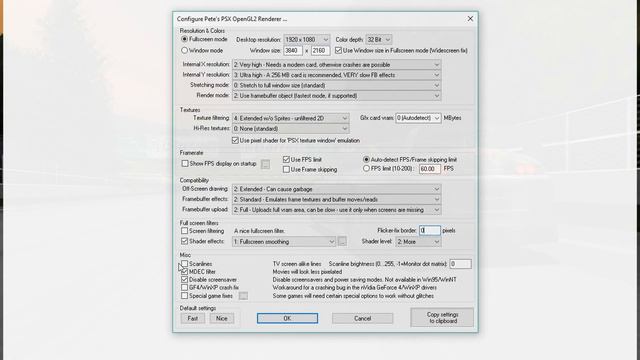Open Render mode dropdown
This screenshot has width=640, height=360.
point(337,96)
